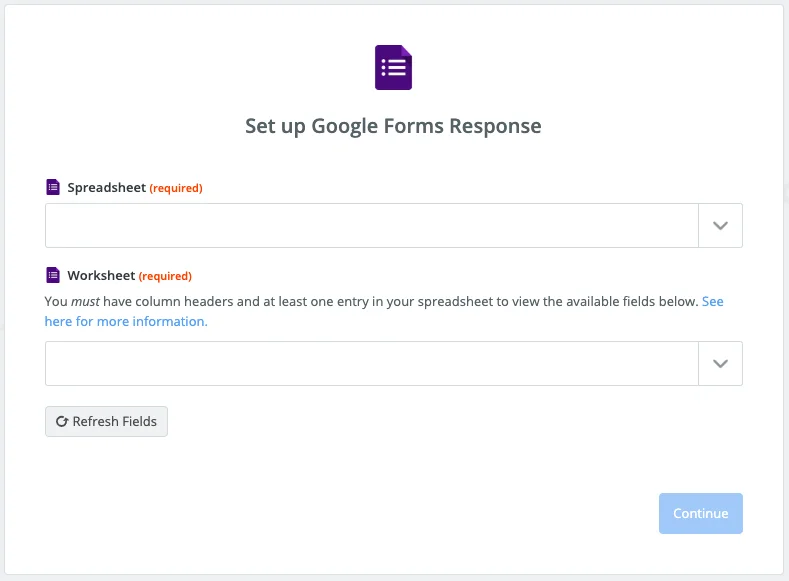Image resolution: width=789 pixels, height=581 pixels.
Task: Open 'See here for more information' link
Action: pyautogui.click(x=126, y=321)
